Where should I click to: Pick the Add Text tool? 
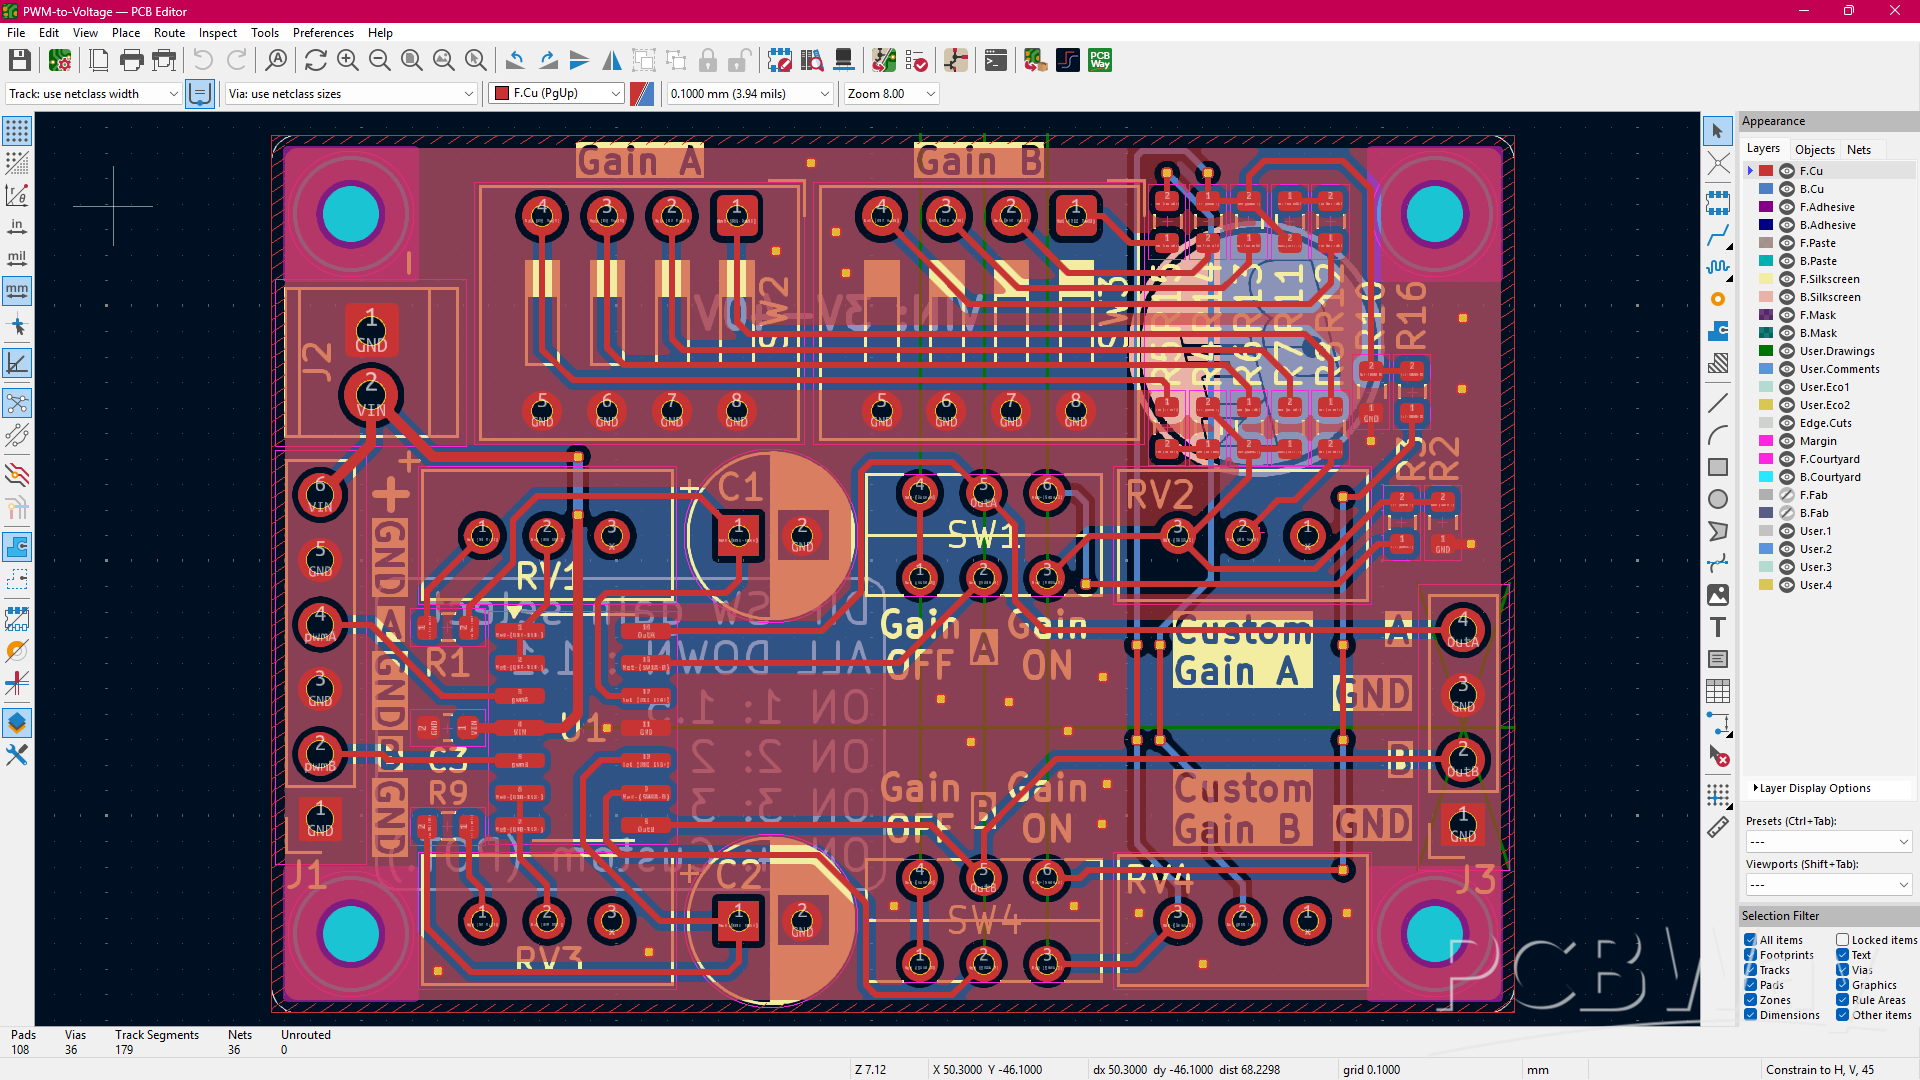click(1718, 627)
